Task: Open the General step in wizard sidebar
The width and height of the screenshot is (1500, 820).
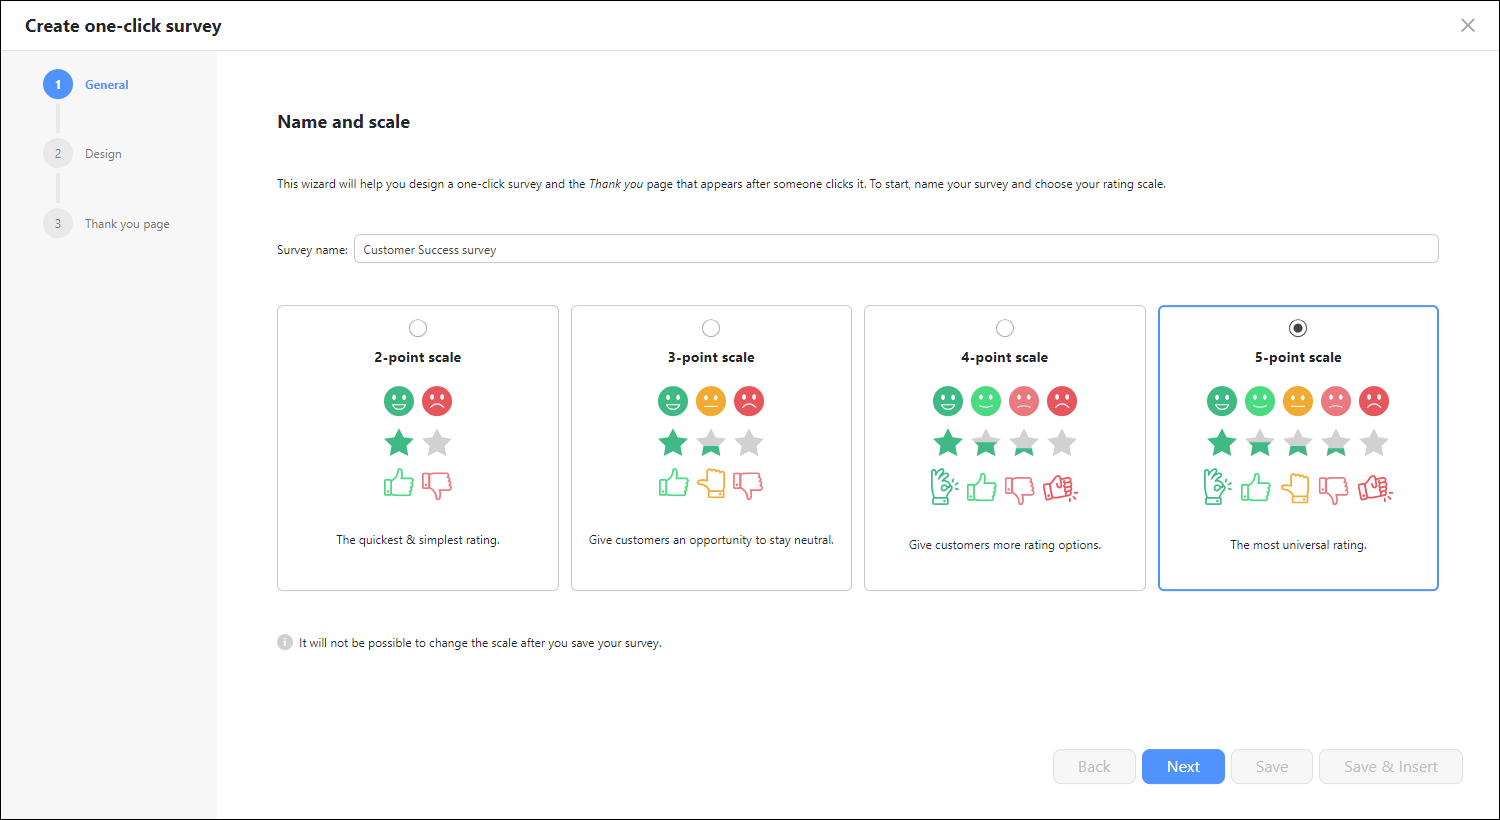Action: 106,85
